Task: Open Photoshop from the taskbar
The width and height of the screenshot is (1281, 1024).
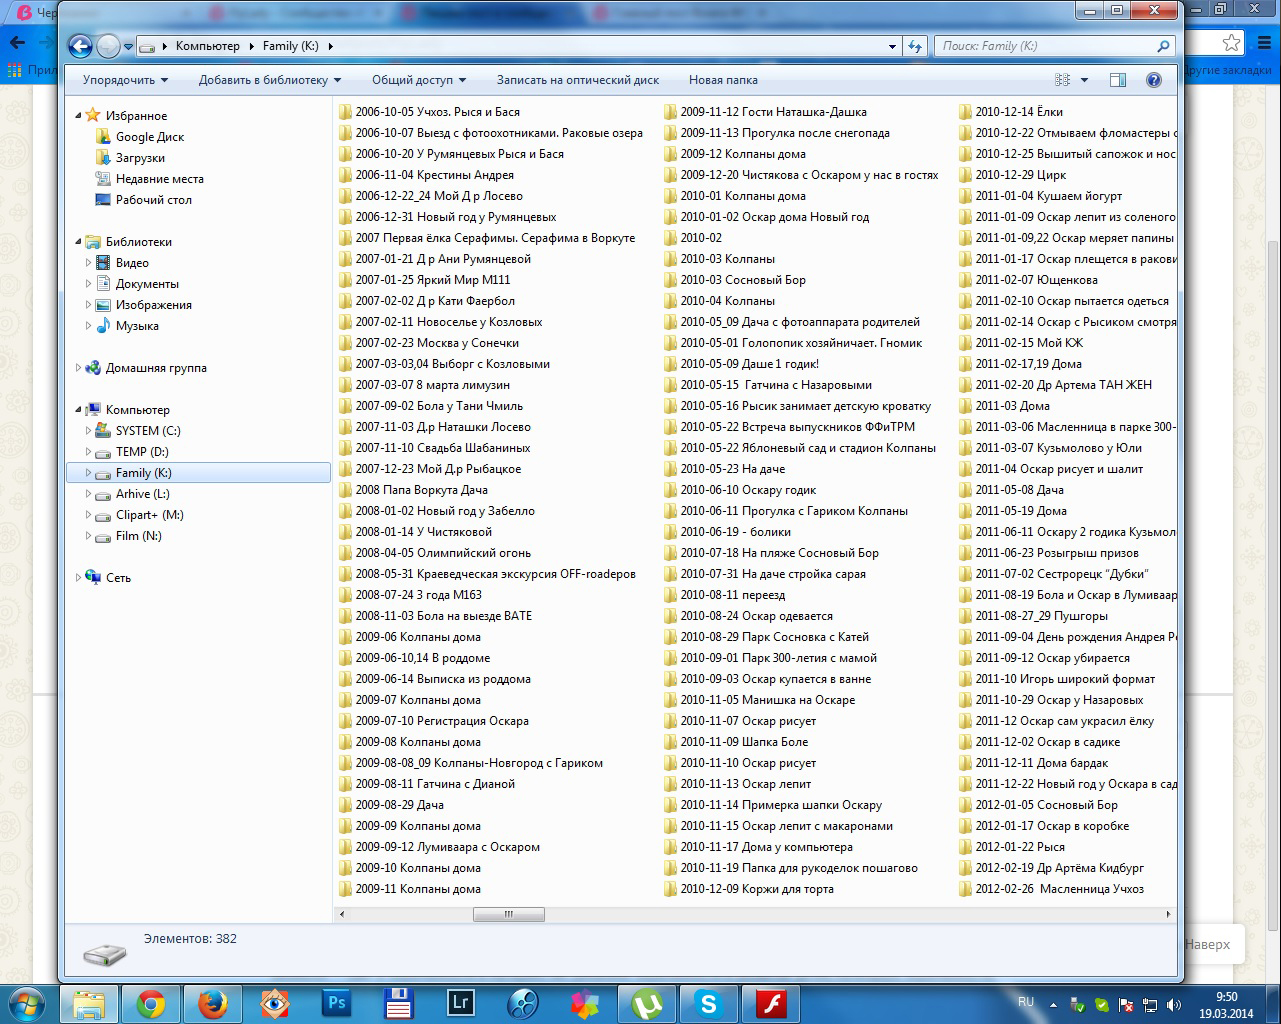Action: pos(336,1003)
